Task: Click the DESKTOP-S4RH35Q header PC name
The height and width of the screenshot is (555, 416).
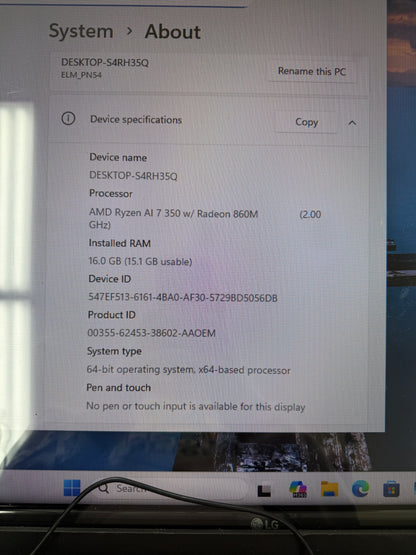Action: coord(105,63)
